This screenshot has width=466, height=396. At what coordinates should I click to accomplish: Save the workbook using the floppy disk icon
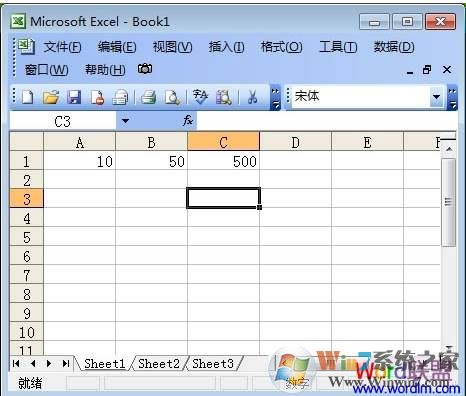pyautogui.click(x=74, y=98)
